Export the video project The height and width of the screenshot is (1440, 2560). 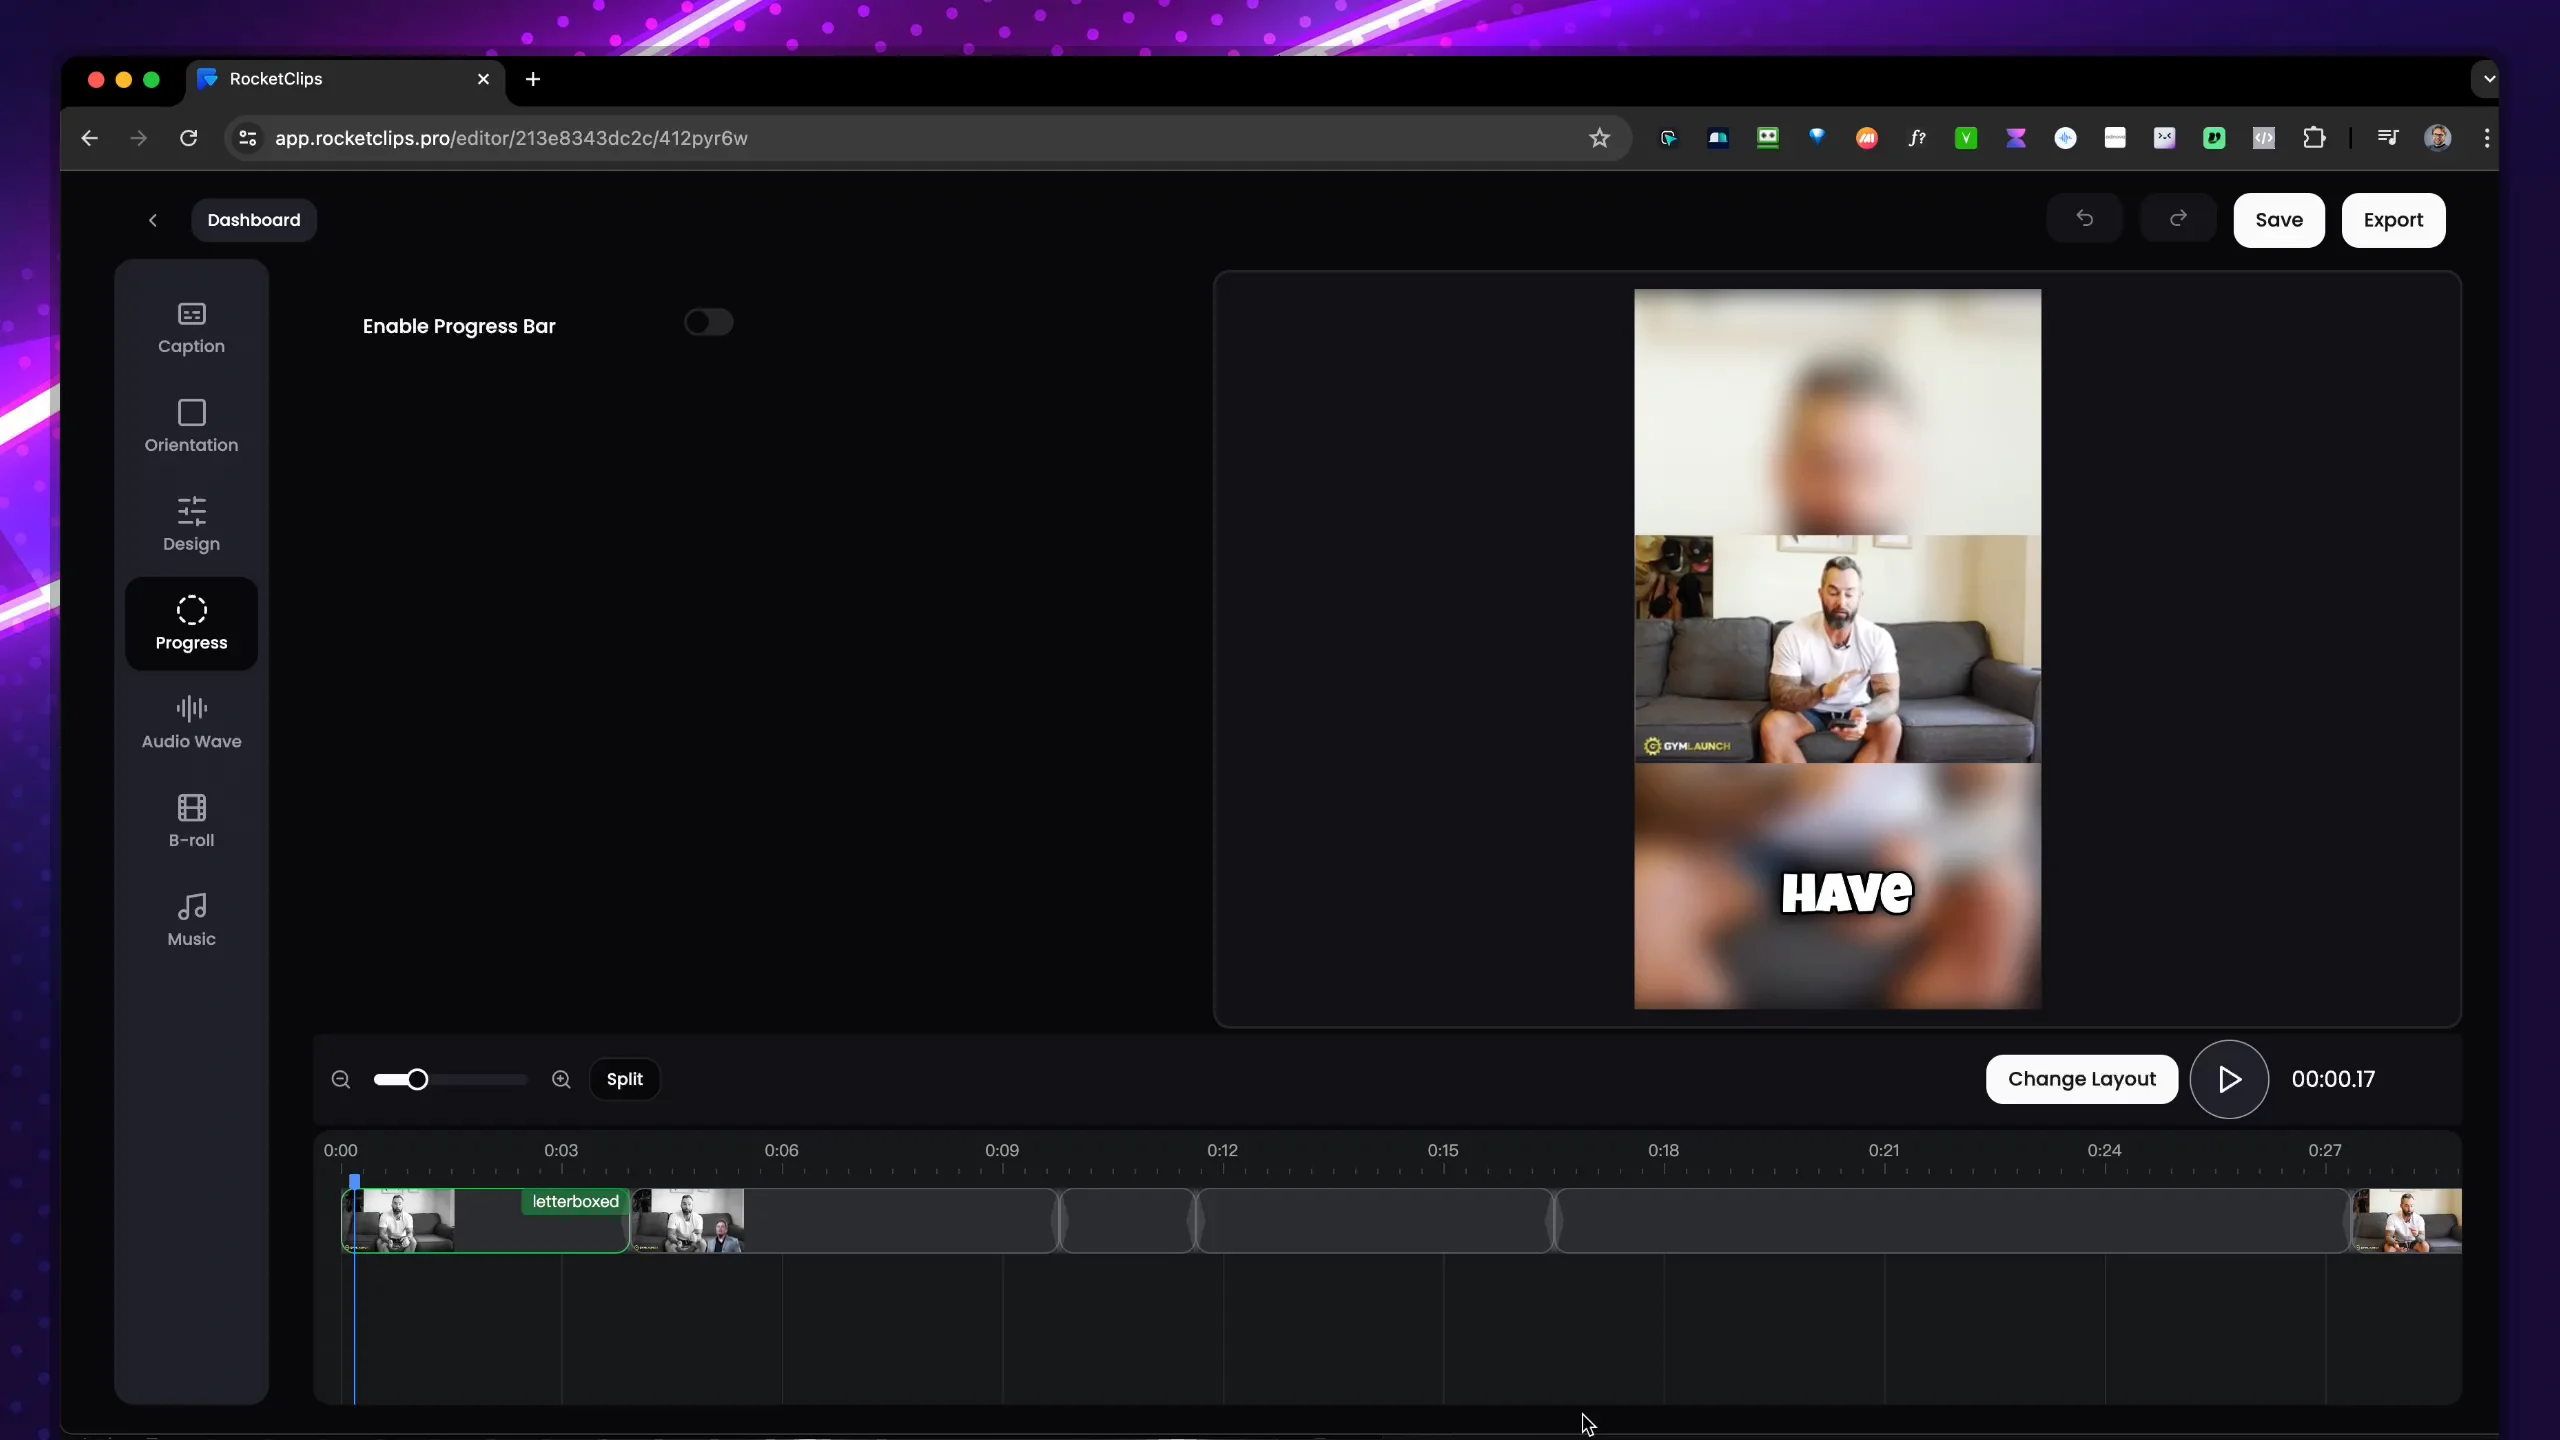click(x=2394, y=220)
